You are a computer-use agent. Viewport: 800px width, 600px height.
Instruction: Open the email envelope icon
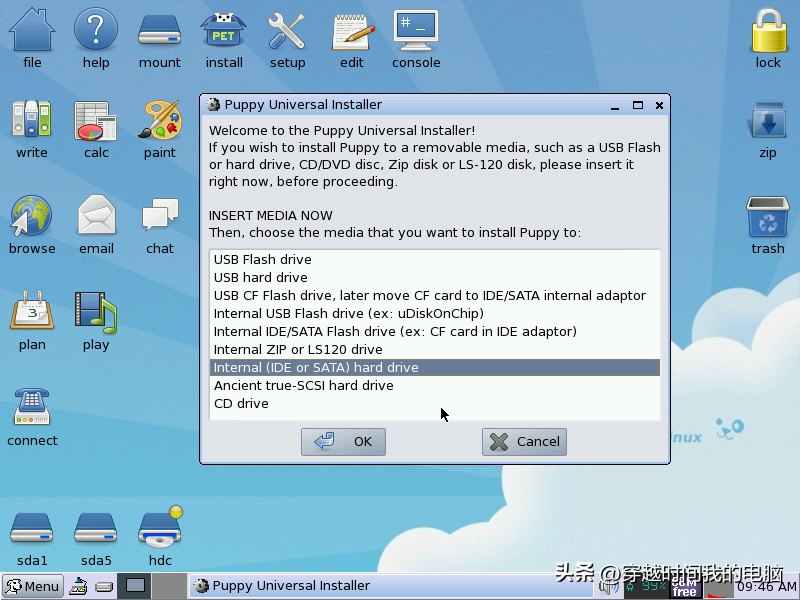click(x=96, y=215)
